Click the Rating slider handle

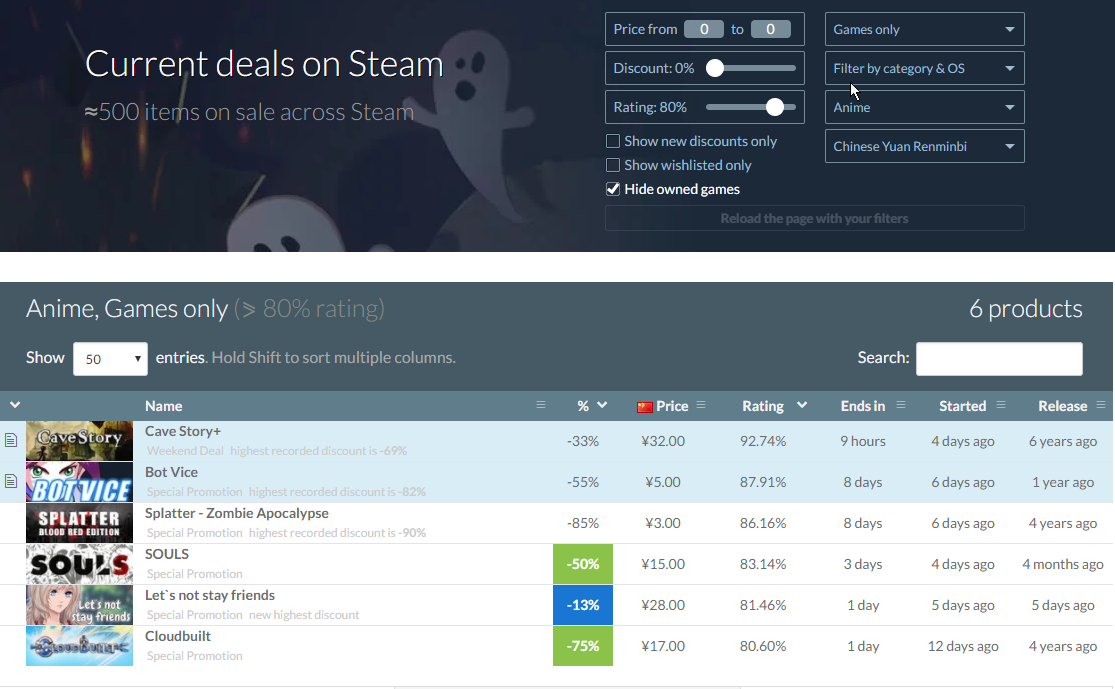coord(775,107)
